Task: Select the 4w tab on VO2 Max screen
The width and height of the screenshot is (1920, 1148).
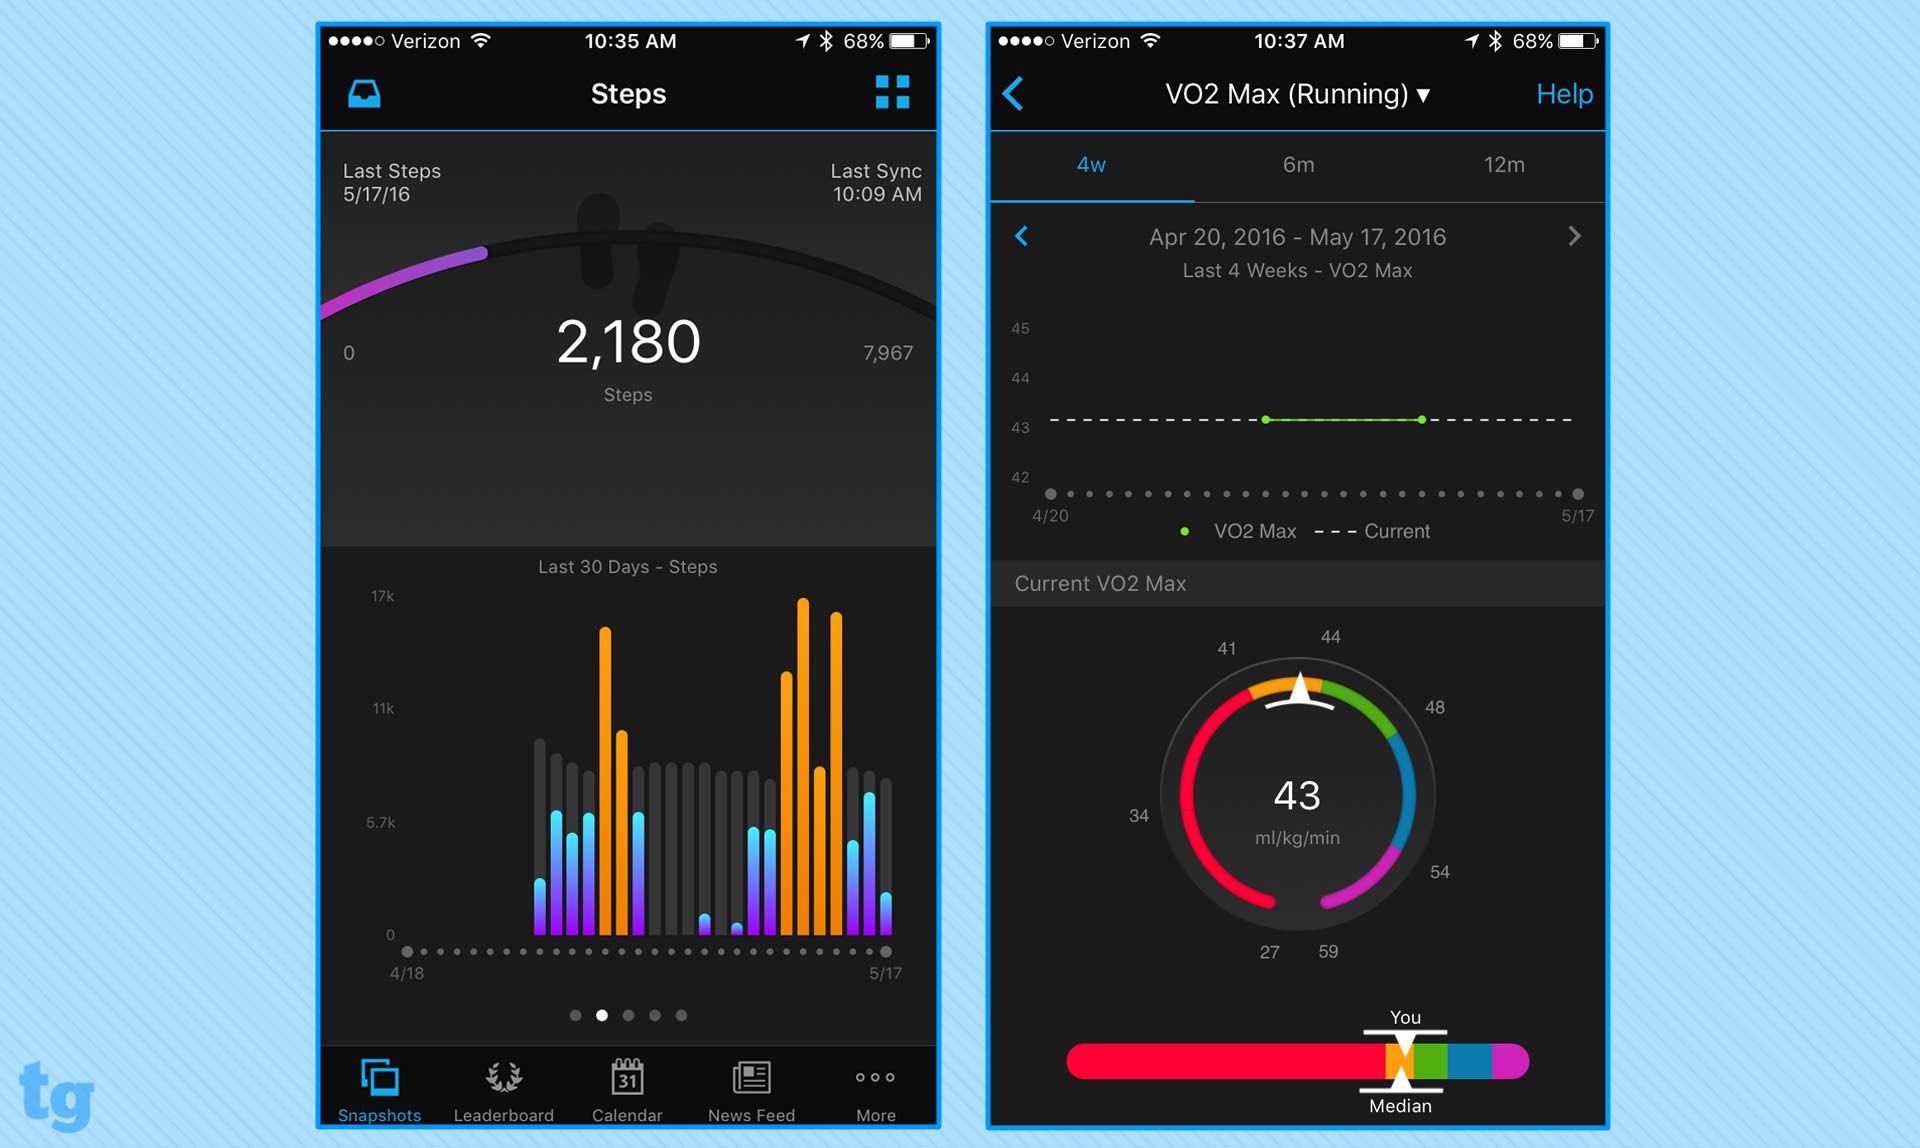Action: click(x=1095, y=165)
